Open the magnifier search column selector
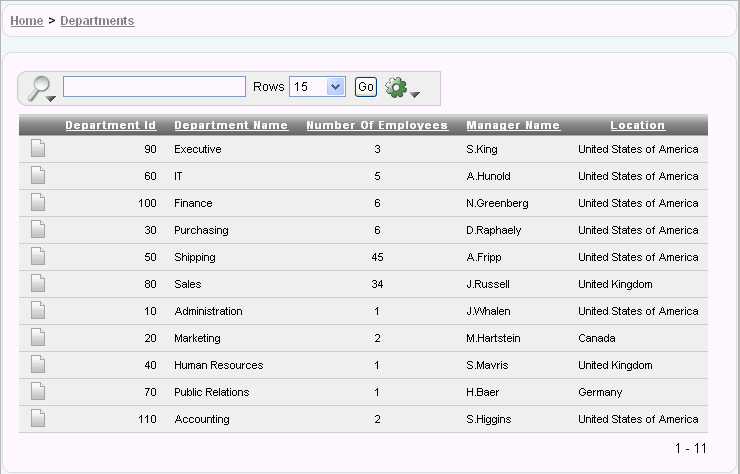 (41, 88)
